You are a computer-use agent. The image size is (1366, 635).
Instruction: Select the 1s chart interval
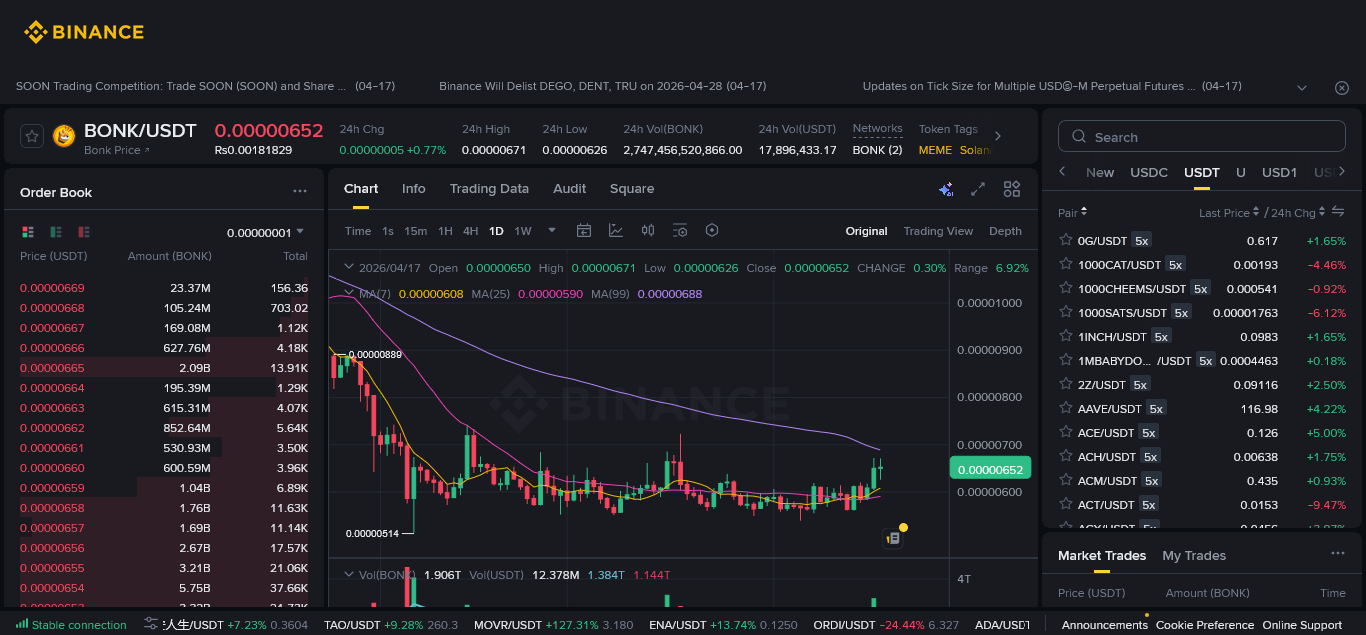(x=388, y=231)
